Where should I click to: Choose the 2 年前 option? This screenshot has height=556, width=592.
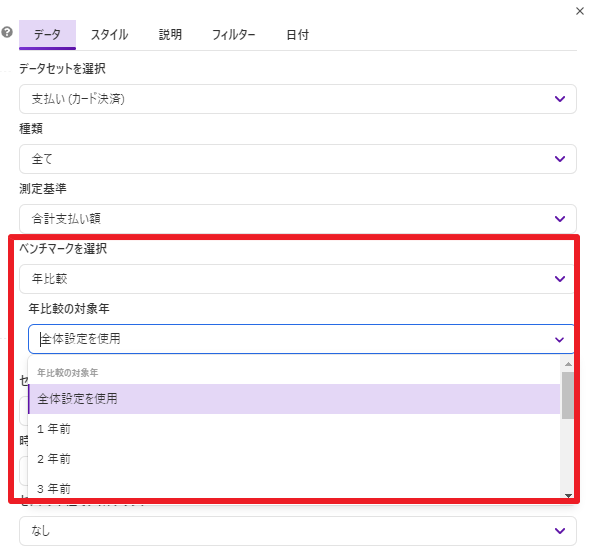(x=294, y=459)
